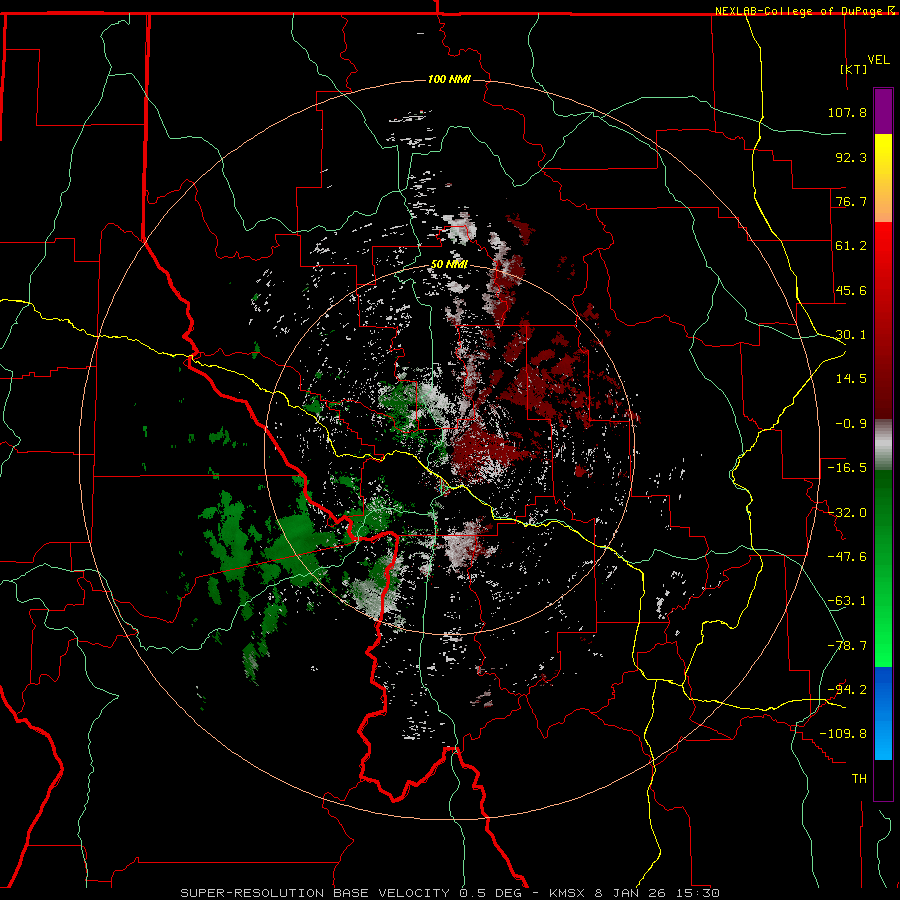
Task: Pick the green segment of velocity color bar
Action: pyautogui.click(x=883, y=568)
